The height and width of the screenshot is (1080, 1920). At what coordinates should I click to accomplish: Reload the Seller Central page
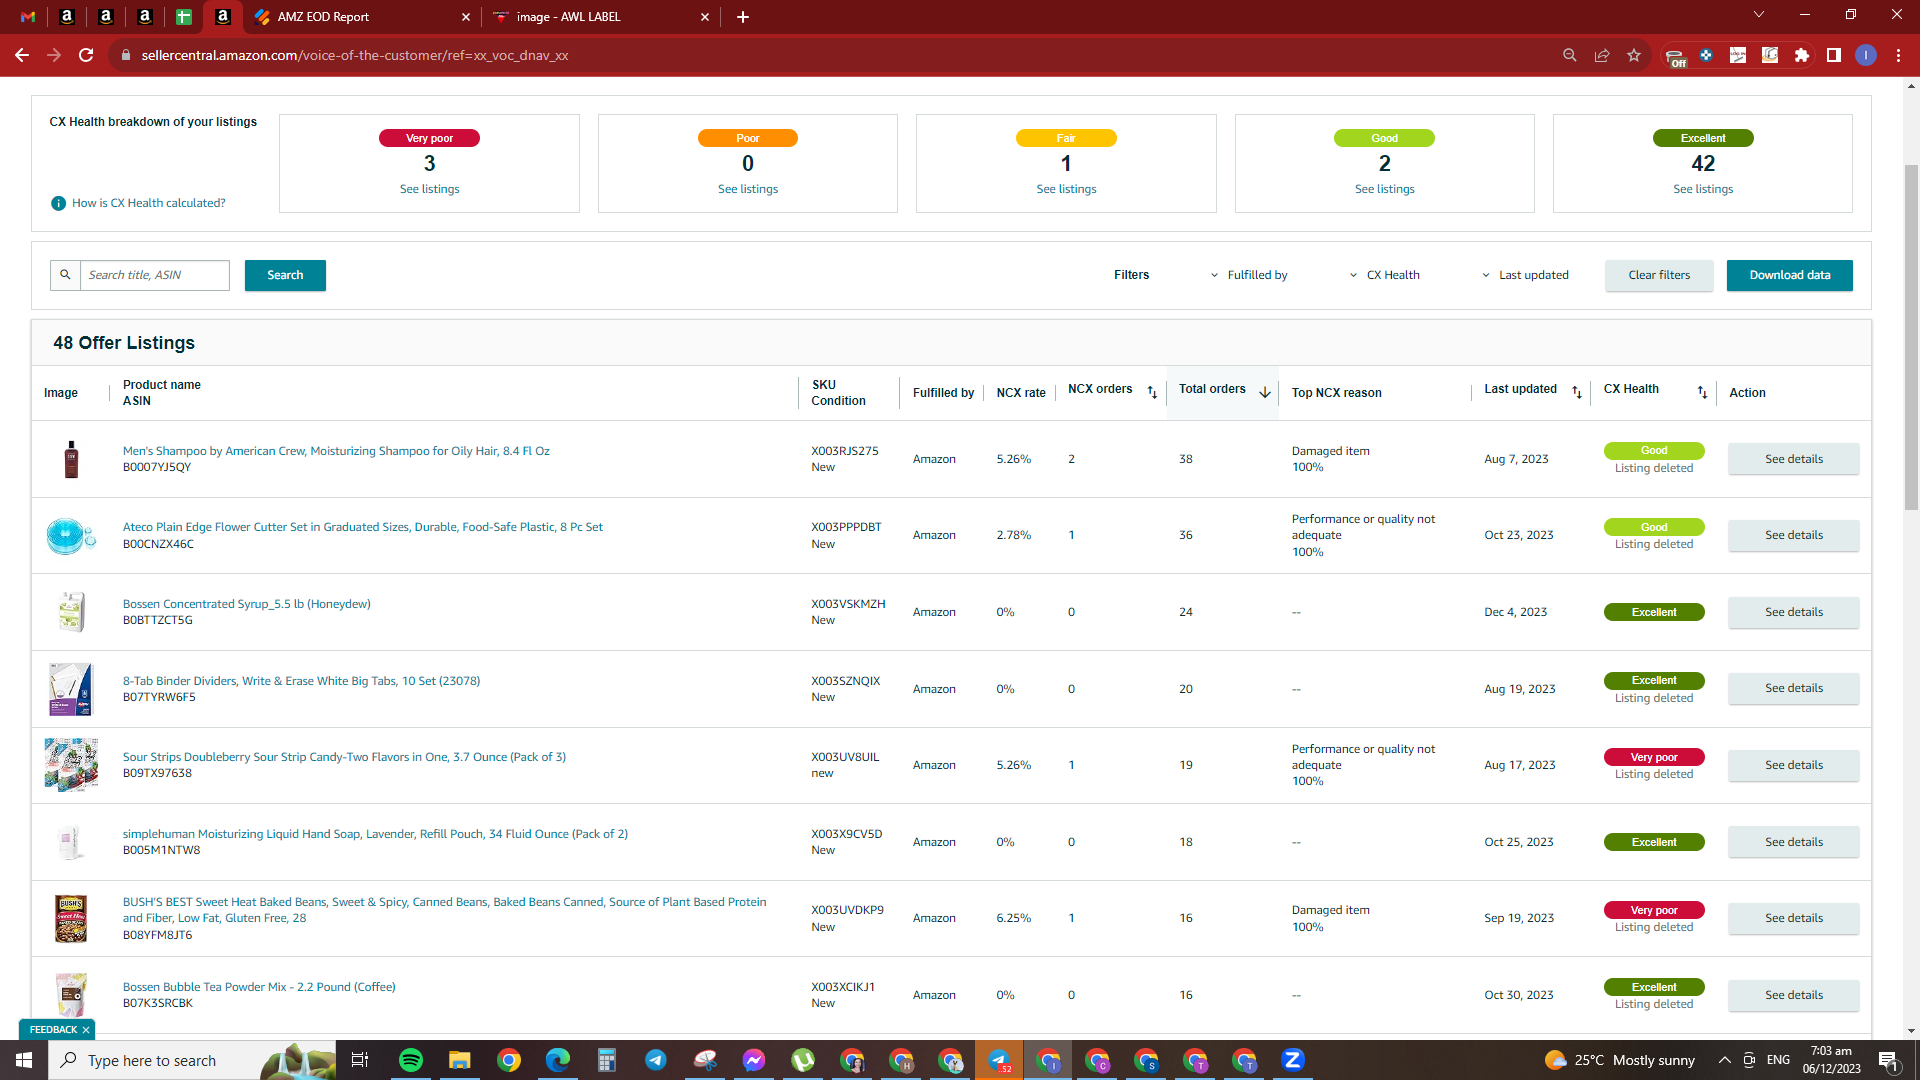click(86, 55)
